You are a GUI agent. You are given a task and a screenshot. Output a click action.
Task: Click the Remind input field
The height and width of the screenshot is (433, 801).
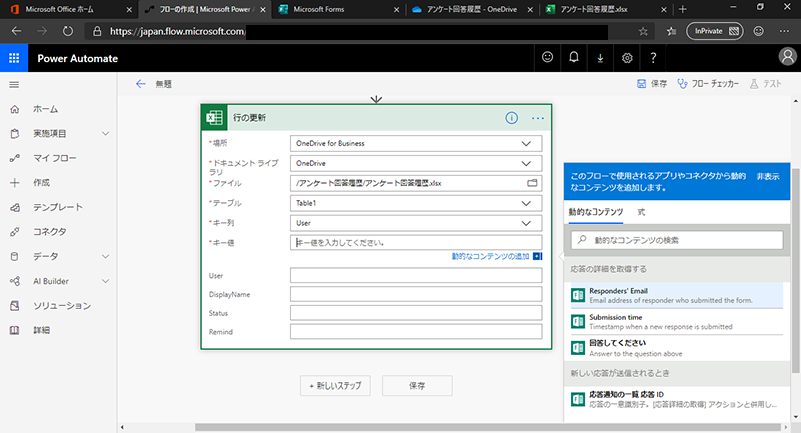[x=416, y=331]
